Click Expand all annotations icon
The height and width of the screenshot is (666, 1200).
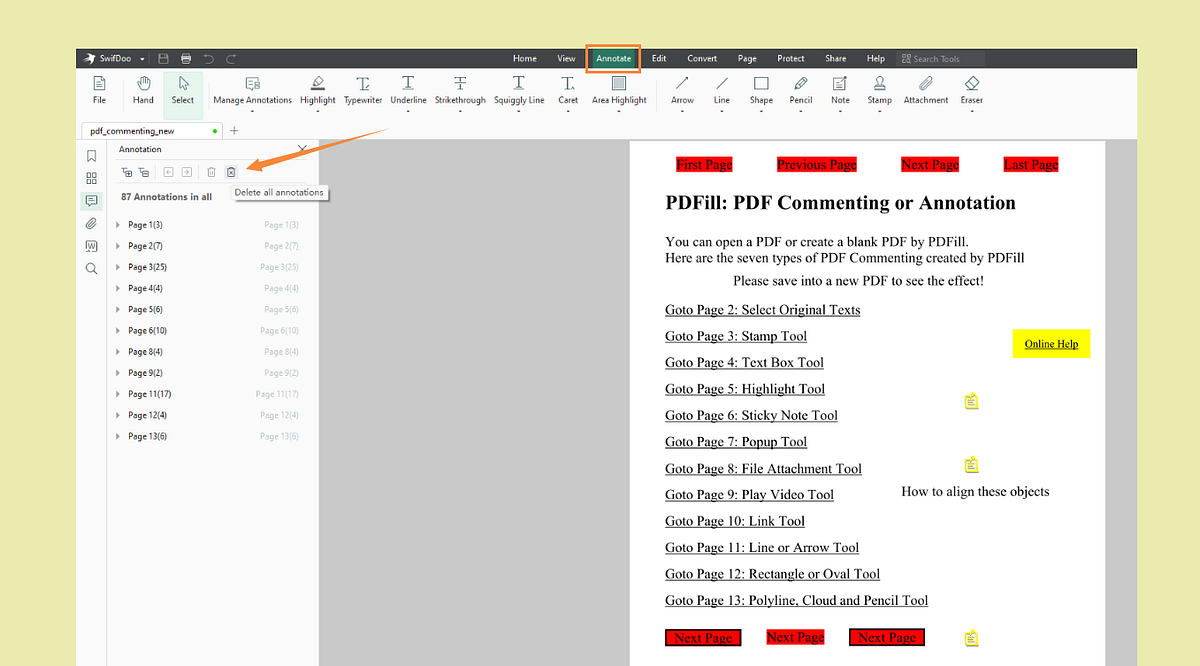coord(126,172)
